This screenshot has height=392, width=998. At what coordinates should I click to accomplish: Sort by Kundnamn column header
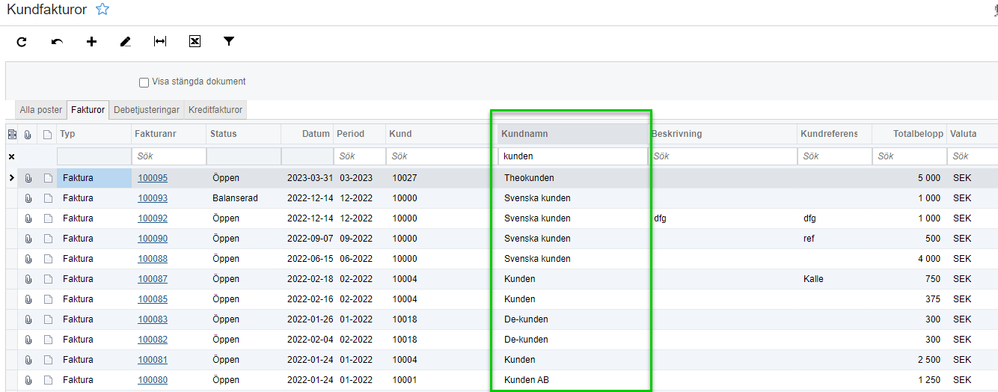(x=572, y=134)
